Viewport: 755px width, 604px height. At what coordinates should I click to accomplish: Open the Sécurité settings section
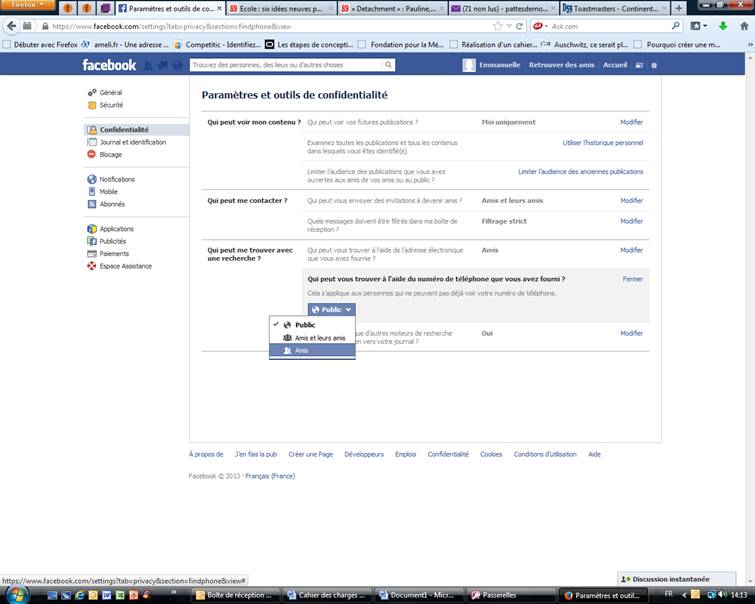coord(111,105)
